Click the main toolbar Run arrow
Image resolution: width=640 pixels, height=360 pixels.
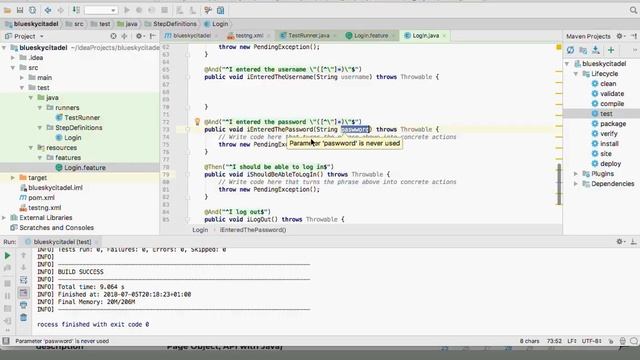click(x=127, y=10)
